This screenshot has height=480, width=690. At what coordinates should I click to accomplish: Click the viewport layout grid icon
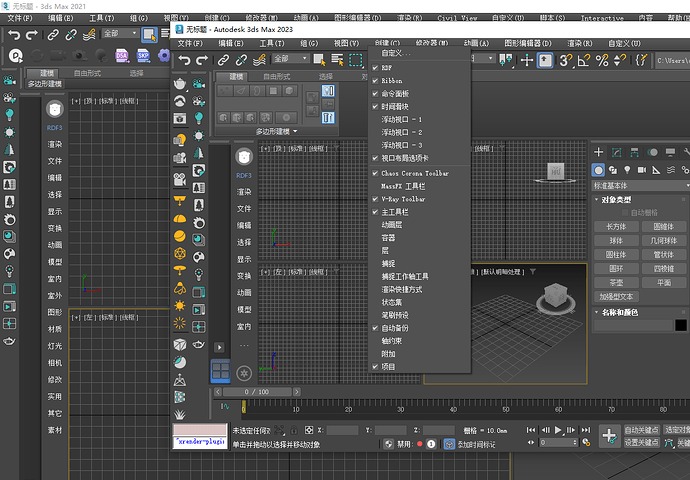tap(220, 370)
